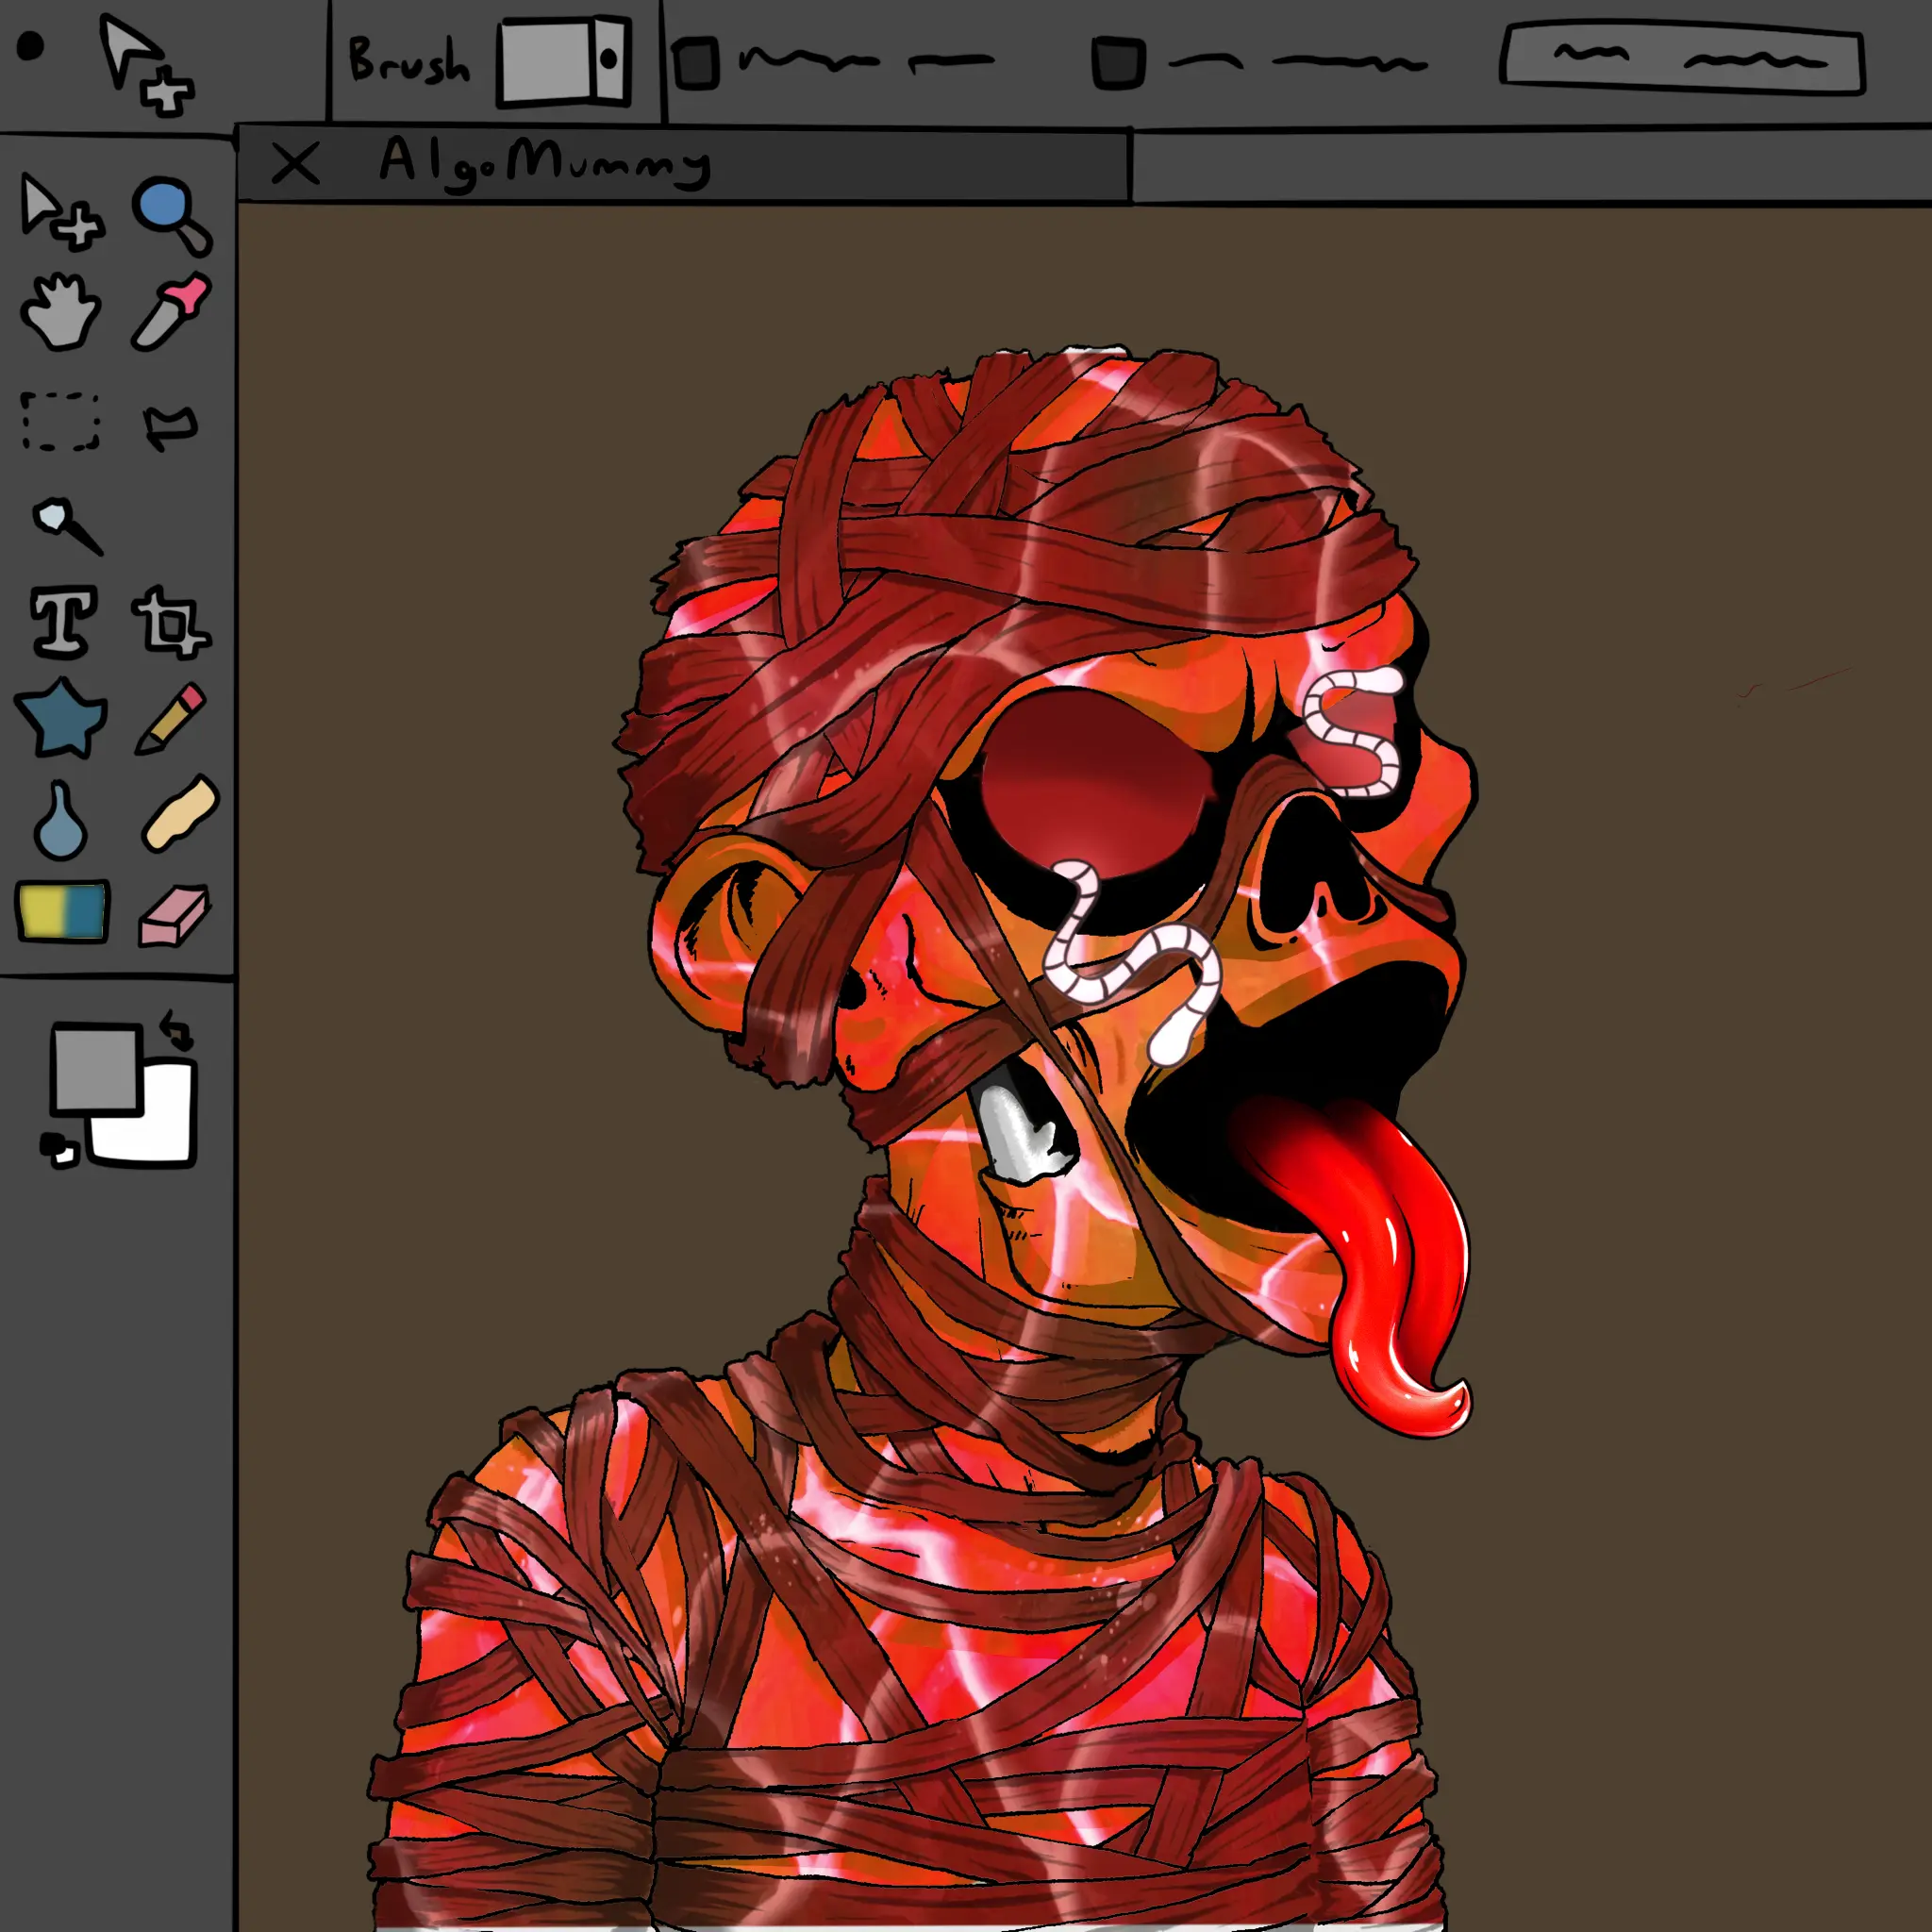Switch to the AlgoMummy document tab
The width and height of the screenshot is (1932, 1932).
(545, 162)
